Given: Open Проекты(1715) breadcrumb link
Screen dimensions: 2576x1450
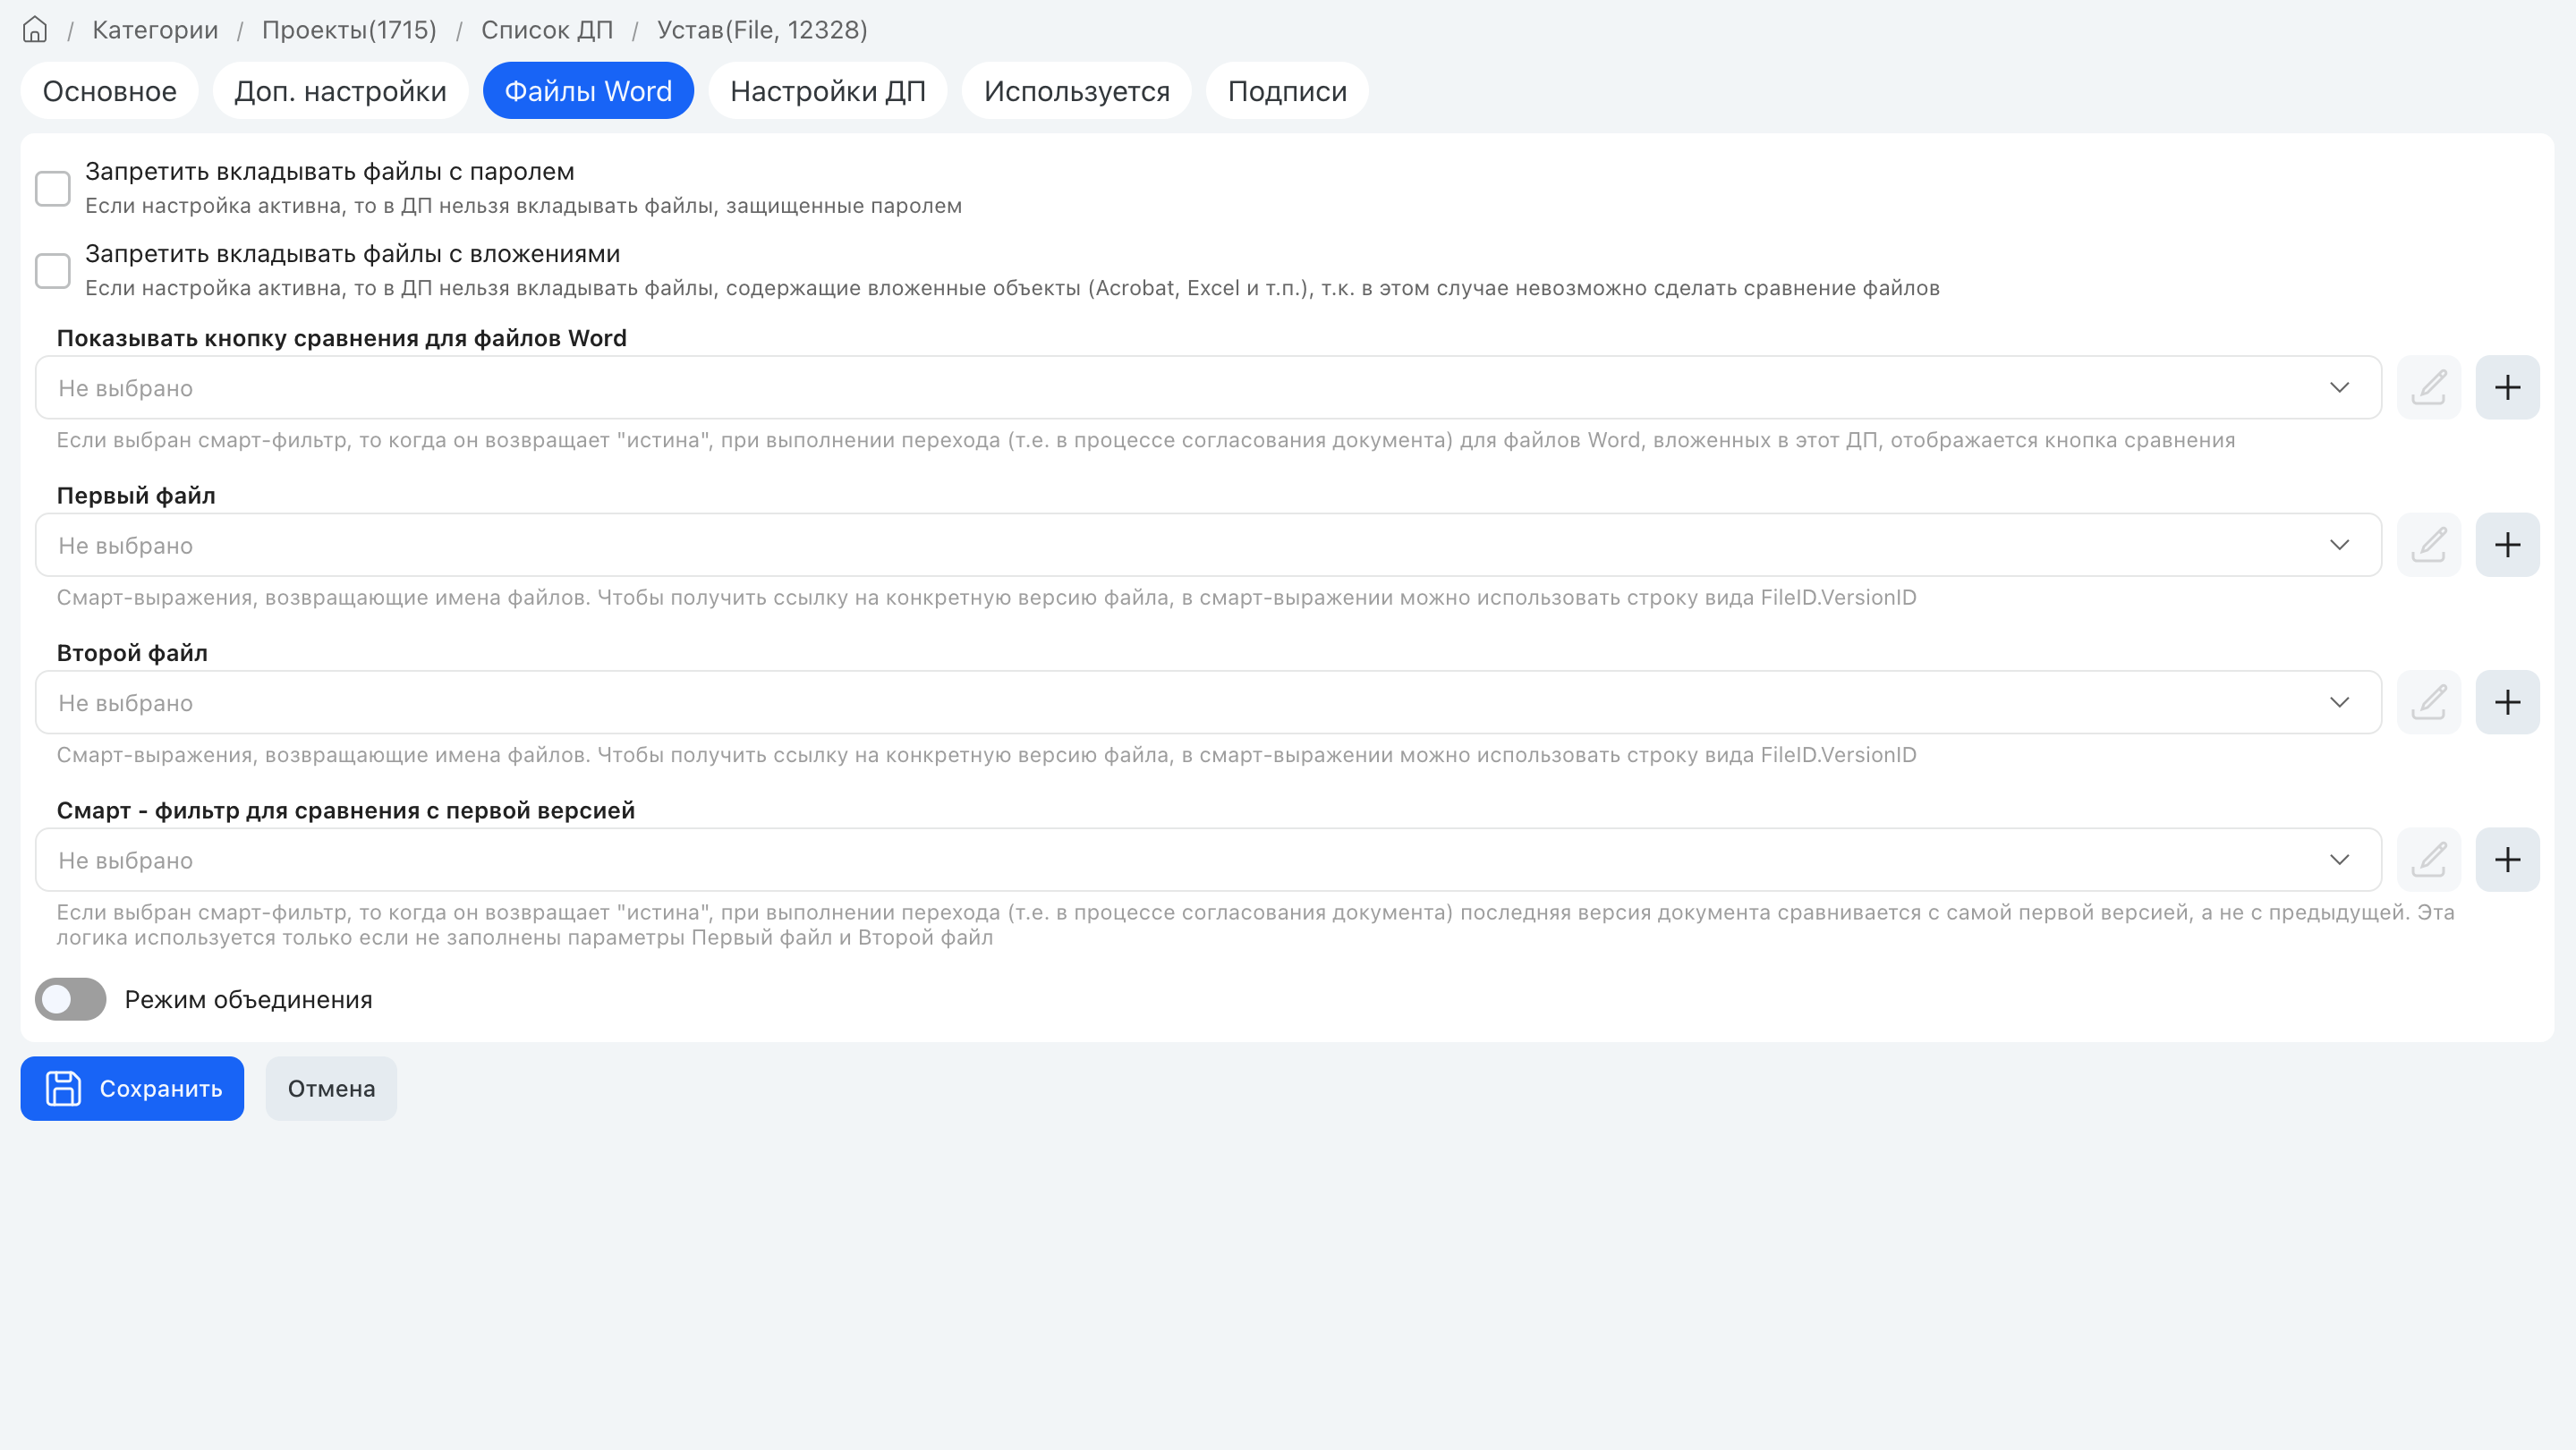Looking at the screenshot, I should [349, 30].
